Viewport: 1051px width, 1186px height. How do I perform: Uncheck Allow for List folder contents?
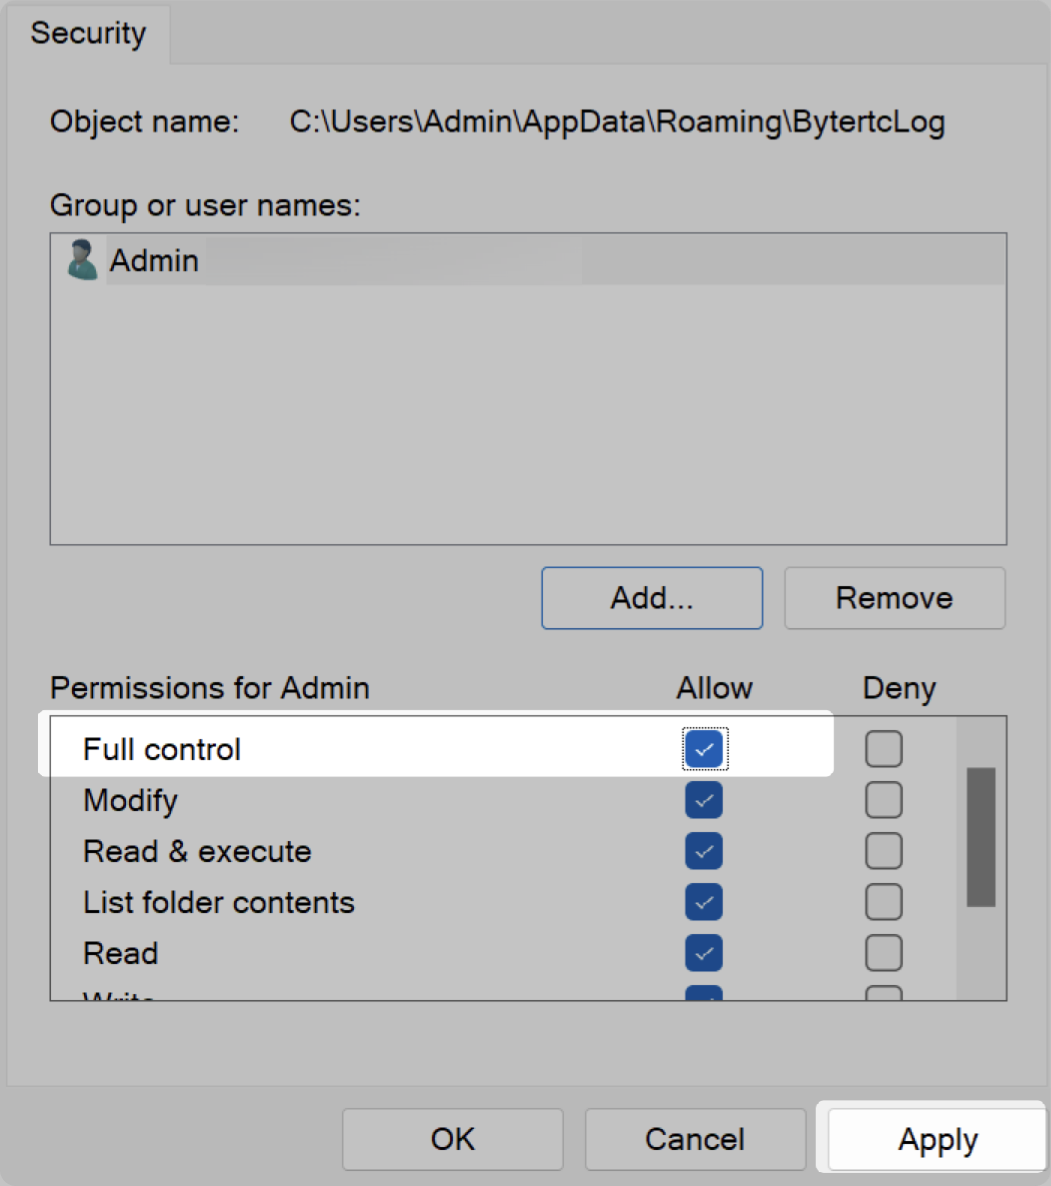point(704,902)
